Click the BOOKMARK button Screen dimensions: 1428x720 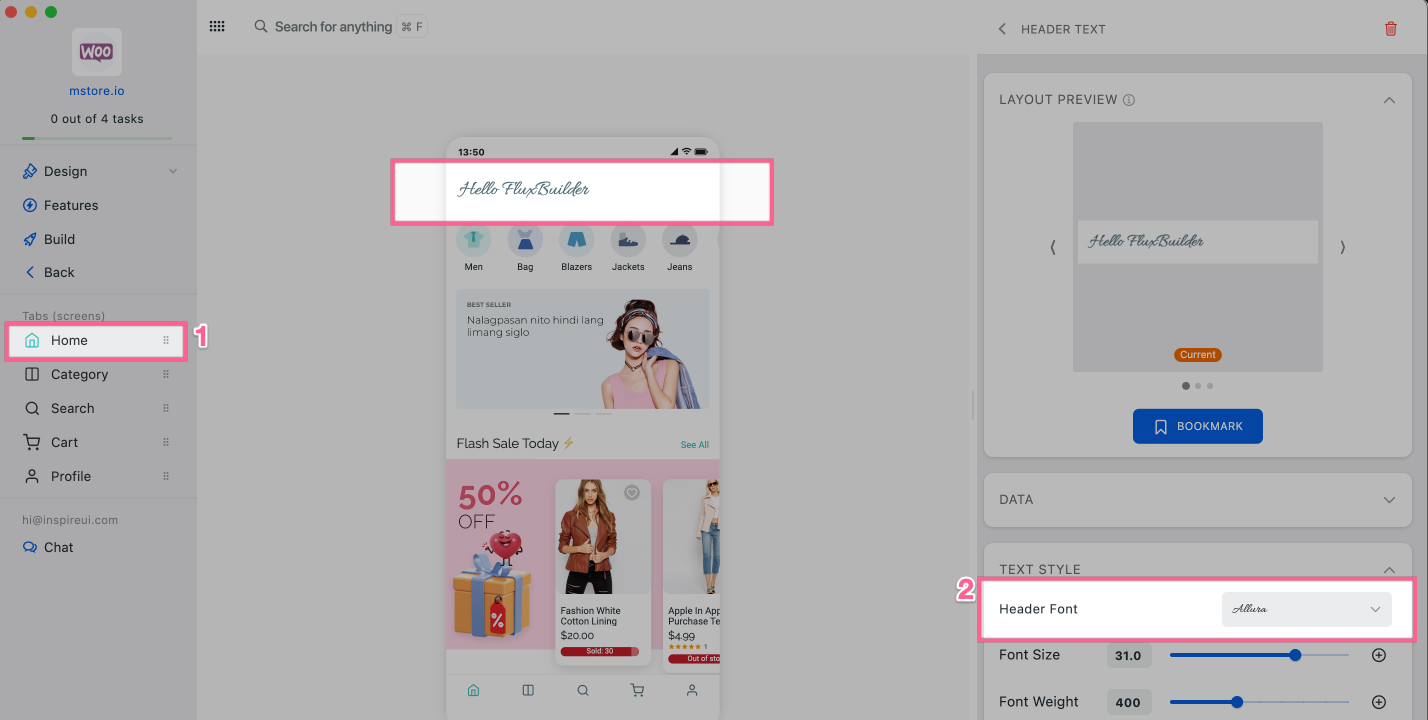pos(1197,426)
